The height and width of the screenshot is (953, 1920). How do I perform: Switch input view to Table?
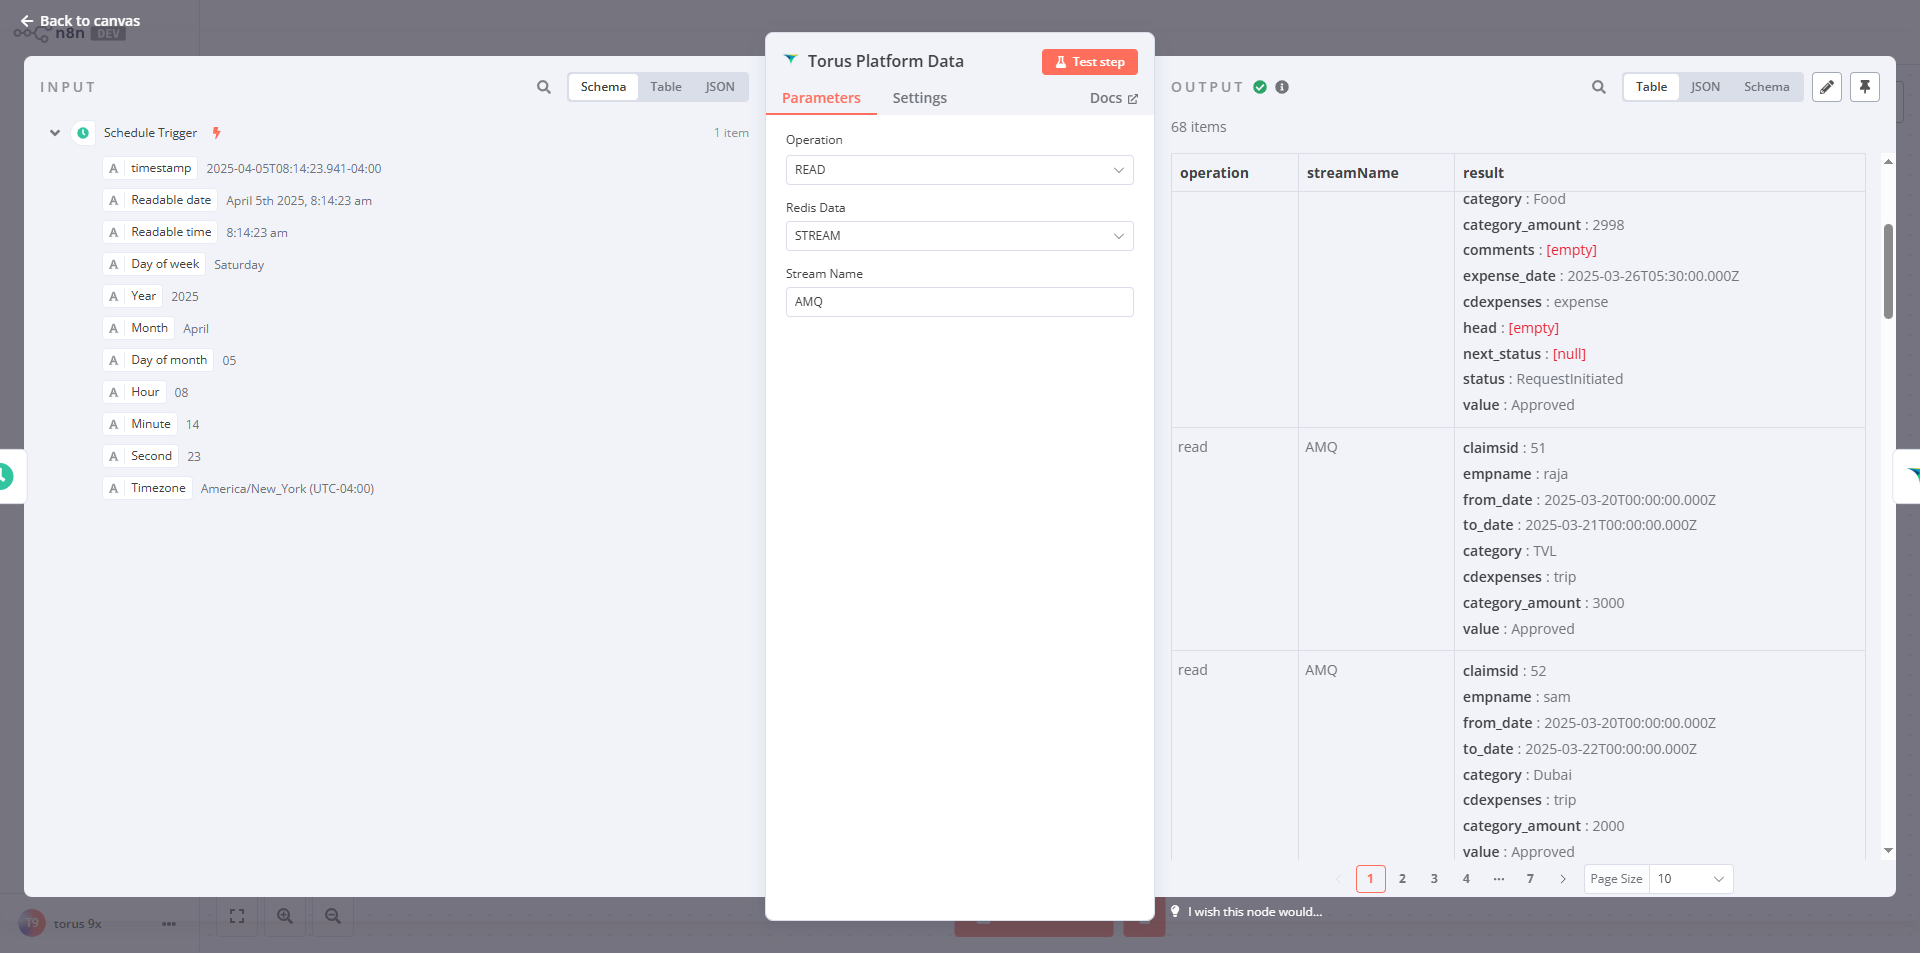tap(665, 87)
